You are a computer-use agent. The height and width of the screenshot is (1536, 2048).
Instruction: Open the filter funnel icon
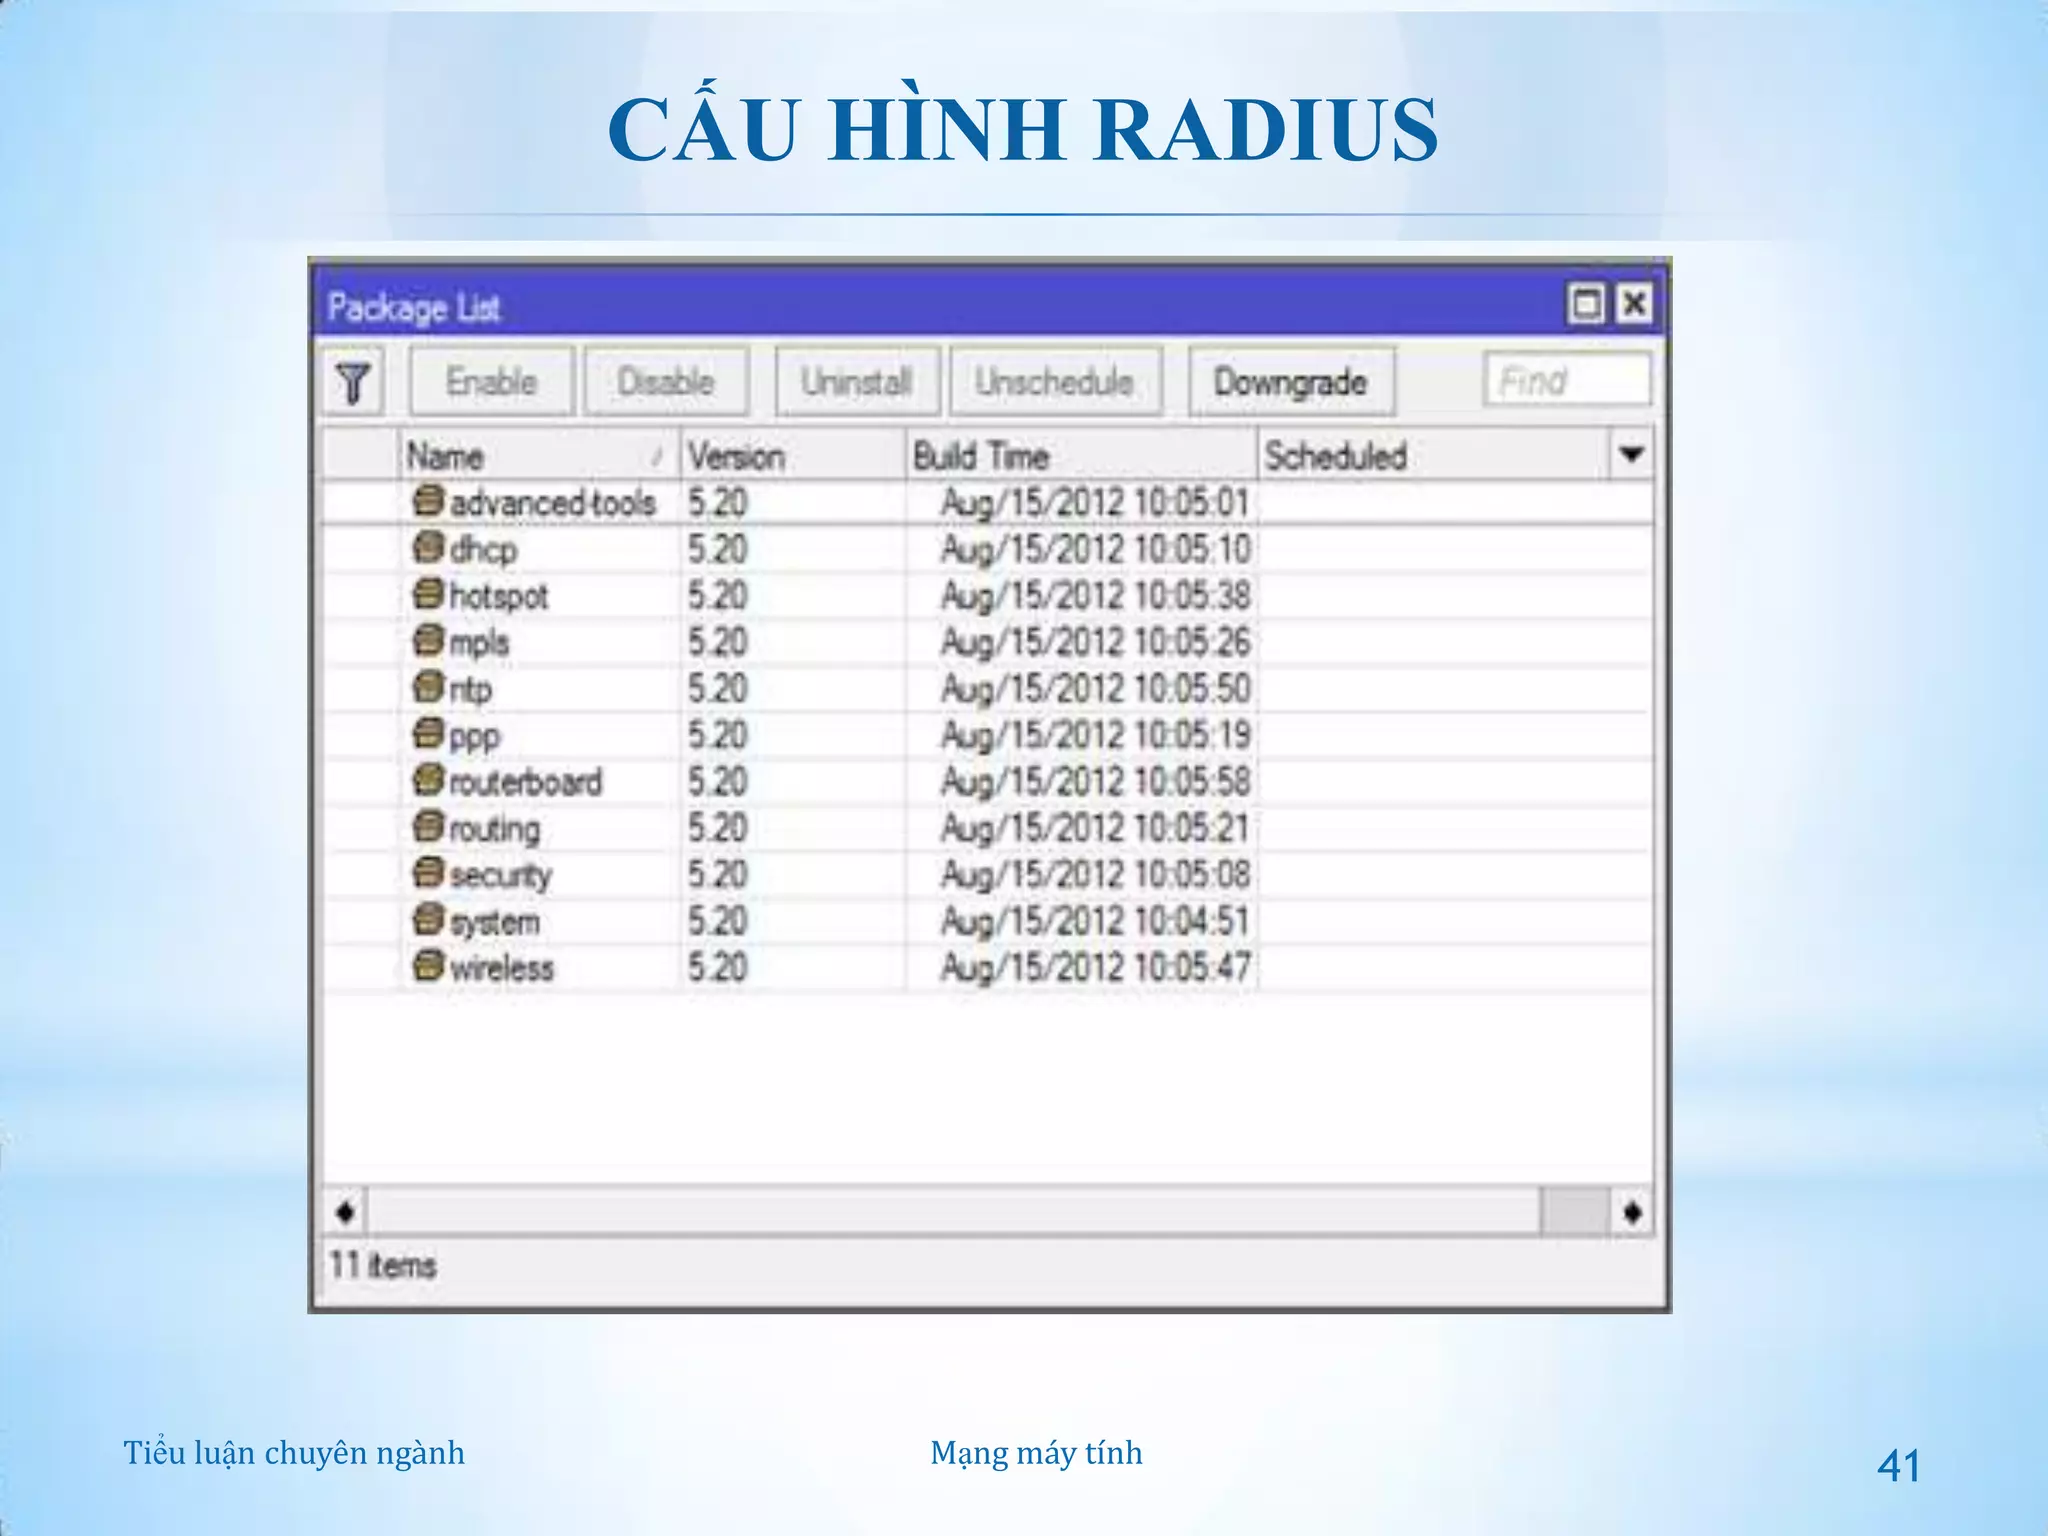click(353, 381)
